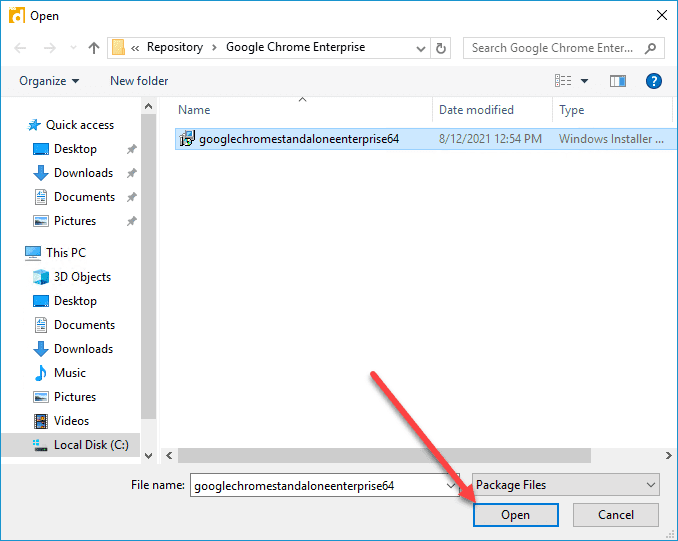The width and height of the screenshot is (678, 541).
Task: Click horizontal scrollbar right arrow
Action: (668, 455)
